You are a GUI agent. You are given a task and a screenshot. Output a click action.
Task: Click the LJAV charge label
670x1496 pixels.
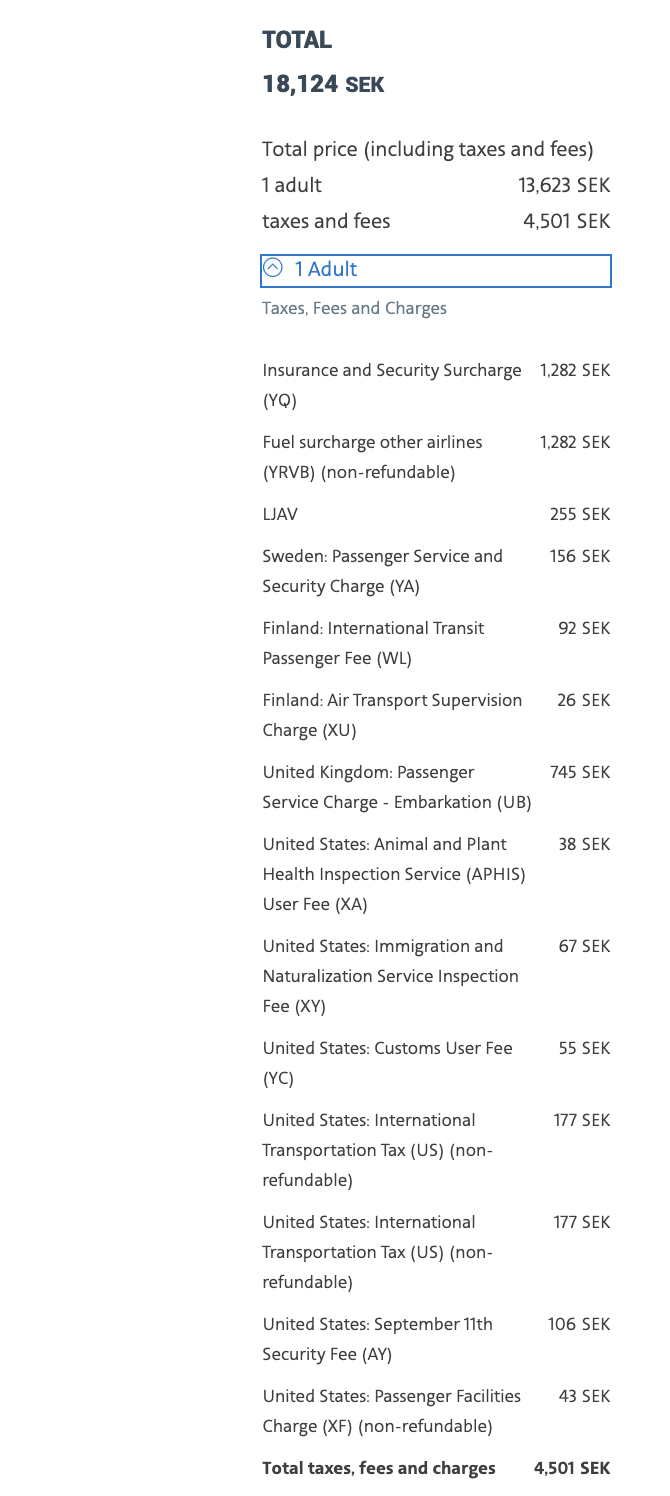pyautogui.click(x=280, y=514)
